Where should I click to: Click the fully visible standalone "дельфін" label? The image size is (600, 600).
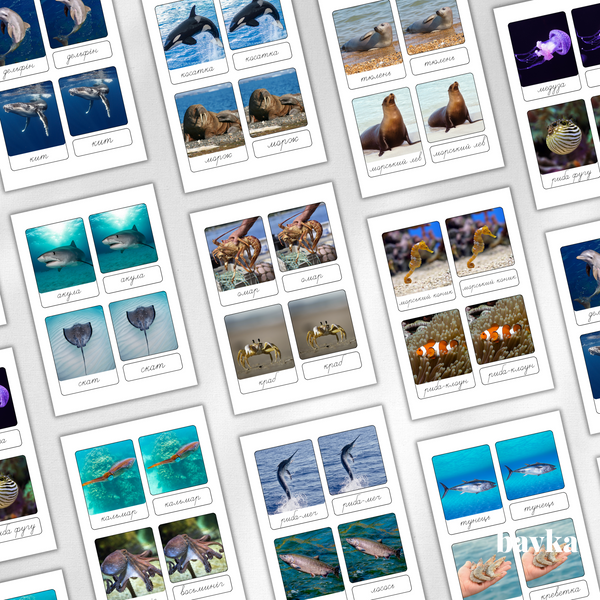click(x=83, y=55)
